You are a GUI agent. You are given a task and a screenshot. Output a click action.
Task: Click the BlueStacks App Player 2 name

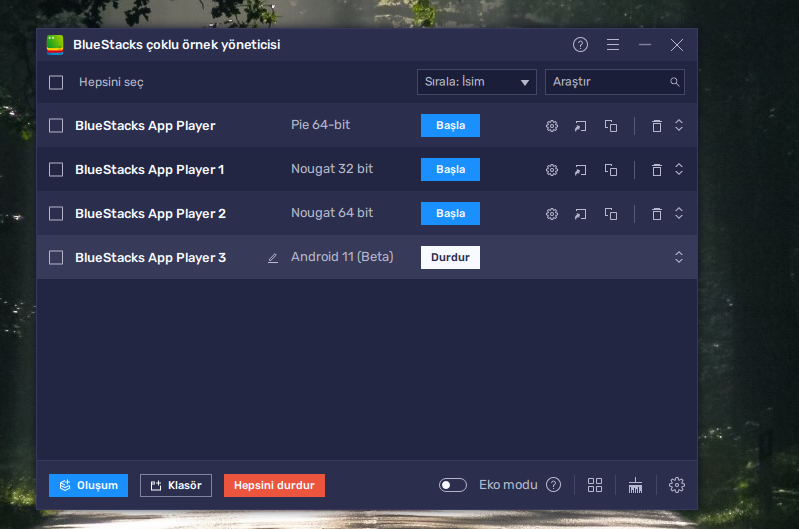[x=150, y=214]
